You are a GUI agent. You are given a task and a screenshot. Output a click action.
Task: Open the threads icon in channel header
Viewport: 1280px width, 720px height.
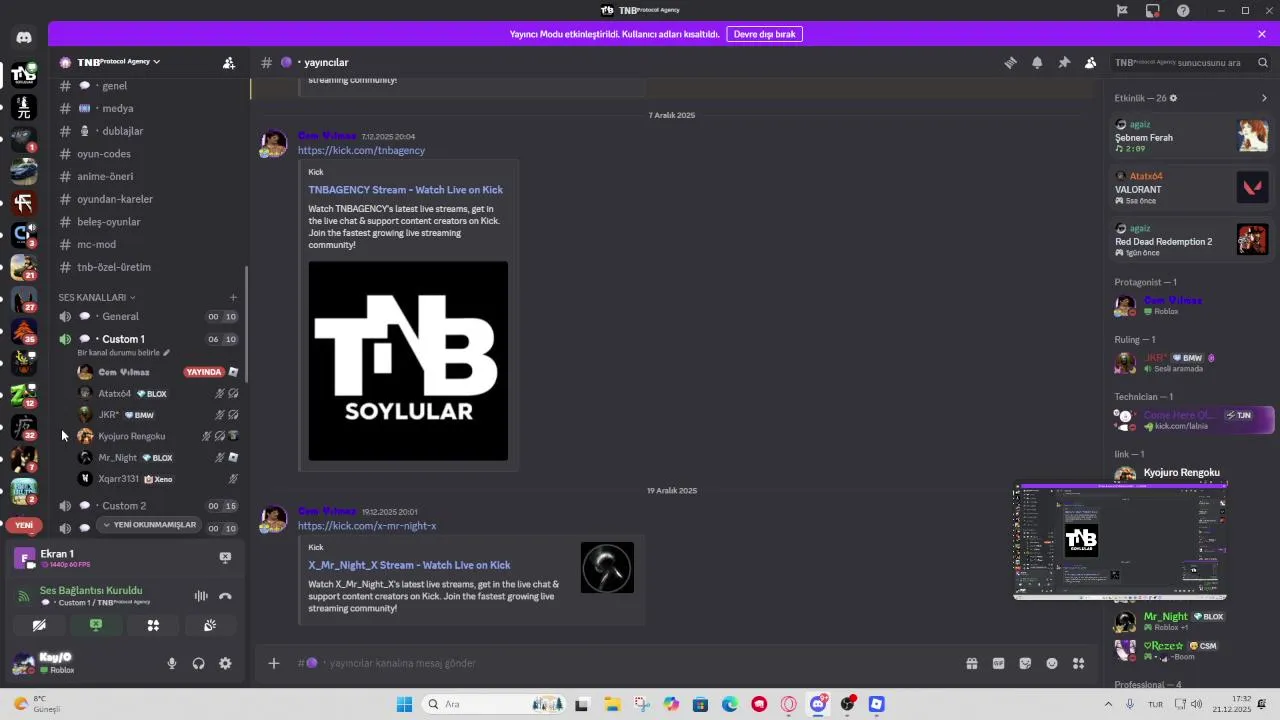click(x=1010, y=62)
